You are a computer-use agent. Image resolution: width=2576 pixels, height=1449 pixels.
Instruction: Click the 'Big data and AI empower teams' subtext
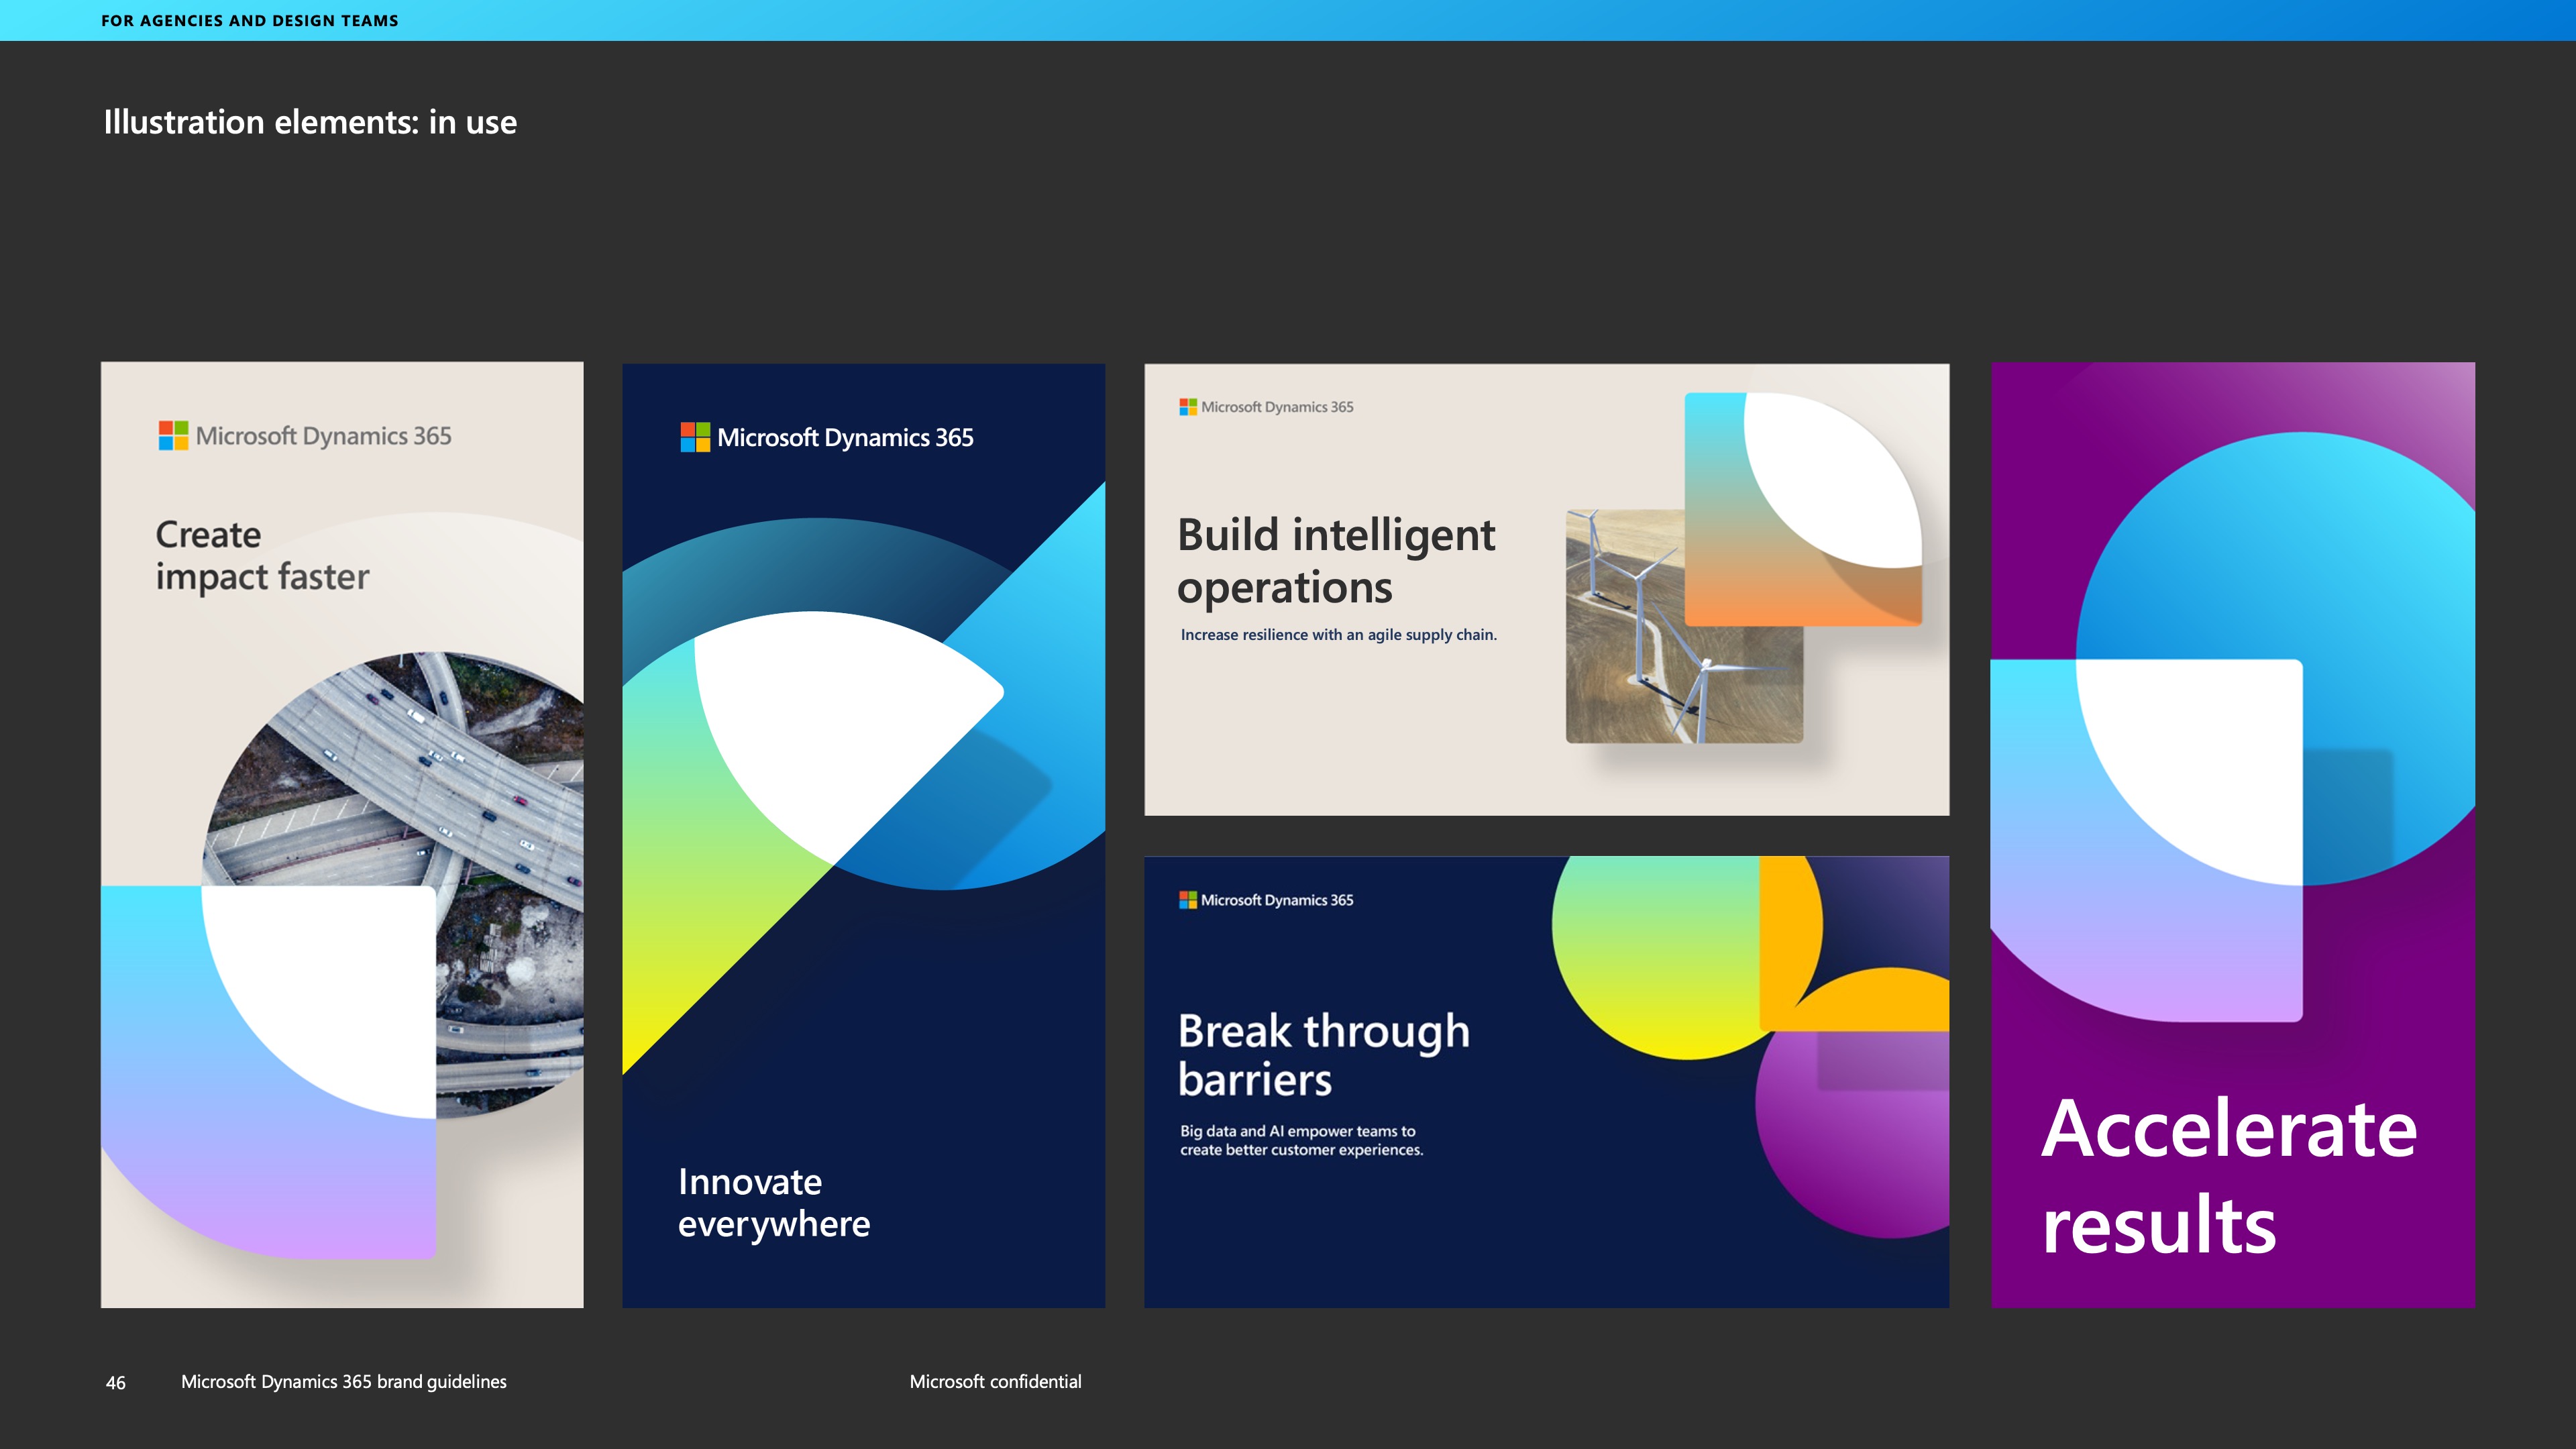click(1301, 1140)
